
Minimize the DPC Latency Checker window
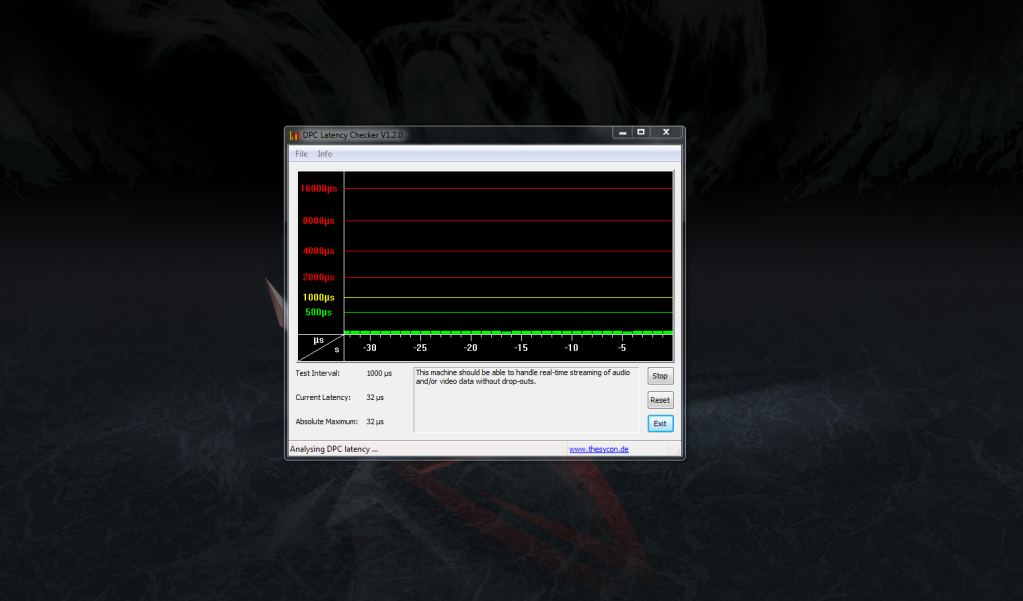tap(622, 132)
